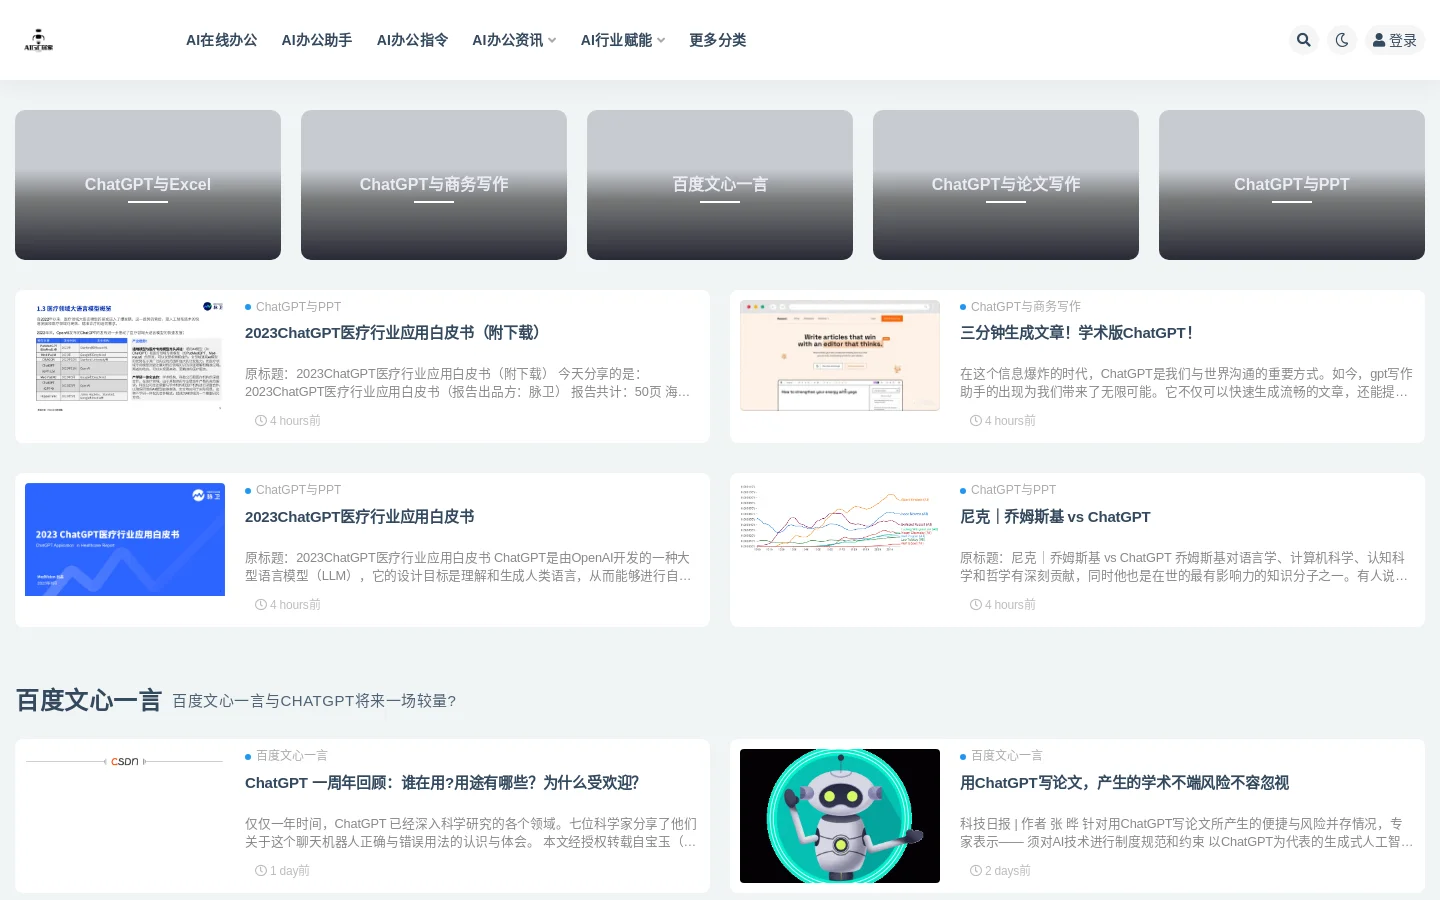Click the line chart thumbnail for Chomsky article
Viewport: 1440px width, 900px height.
click(x=840, y=519)
